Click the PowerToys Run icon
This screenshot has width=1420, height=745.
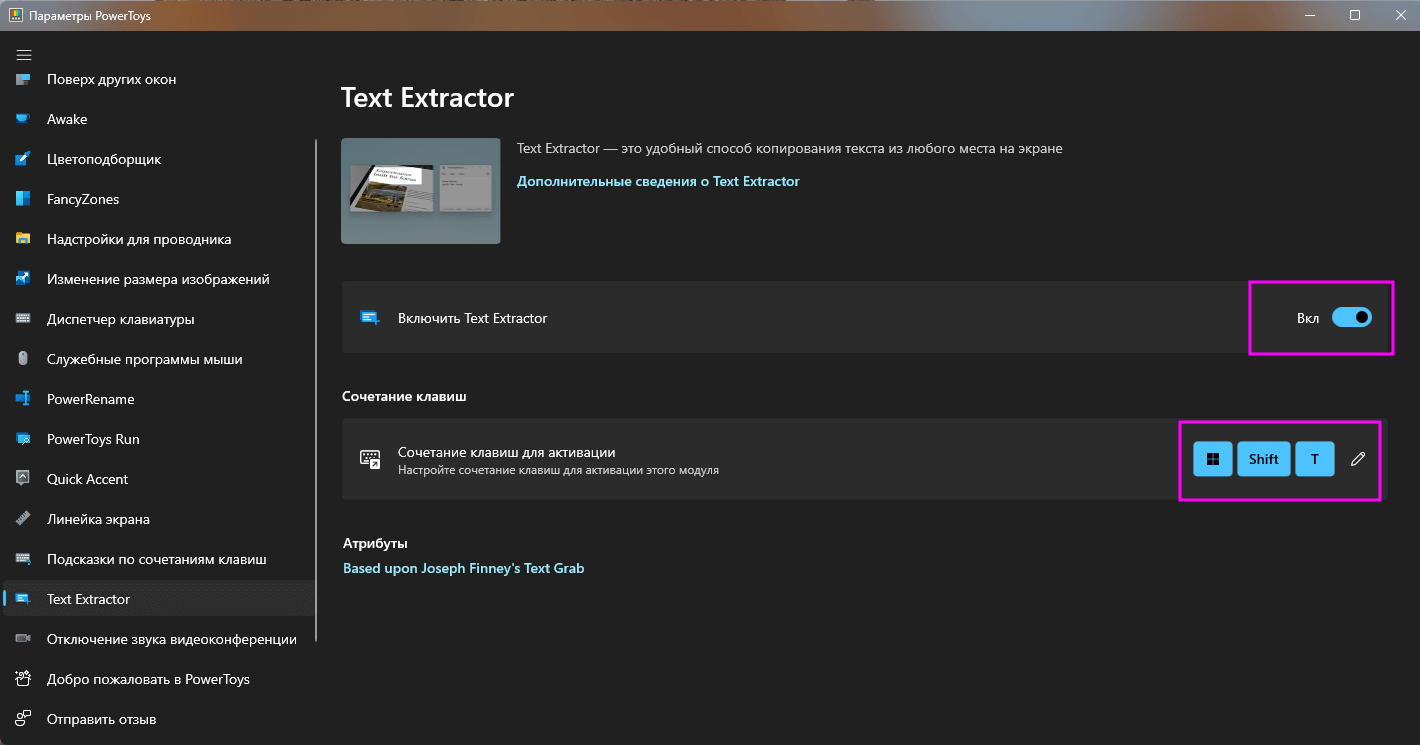23,439
